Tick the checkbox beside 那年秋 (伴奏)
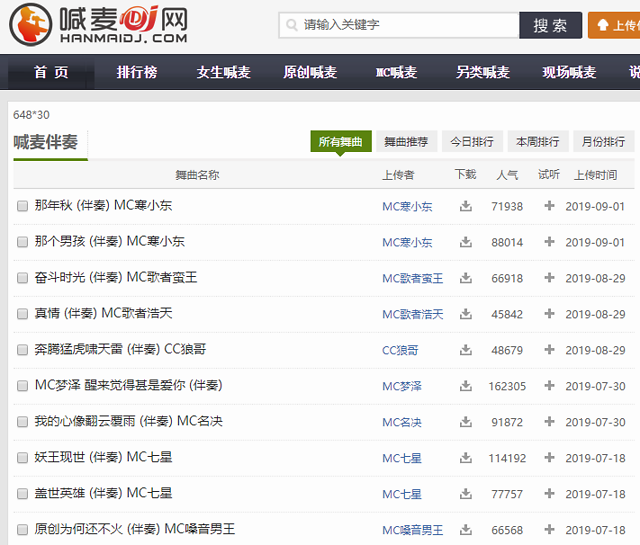Viewport: 640px width, 545px height. tap(22, 207)
